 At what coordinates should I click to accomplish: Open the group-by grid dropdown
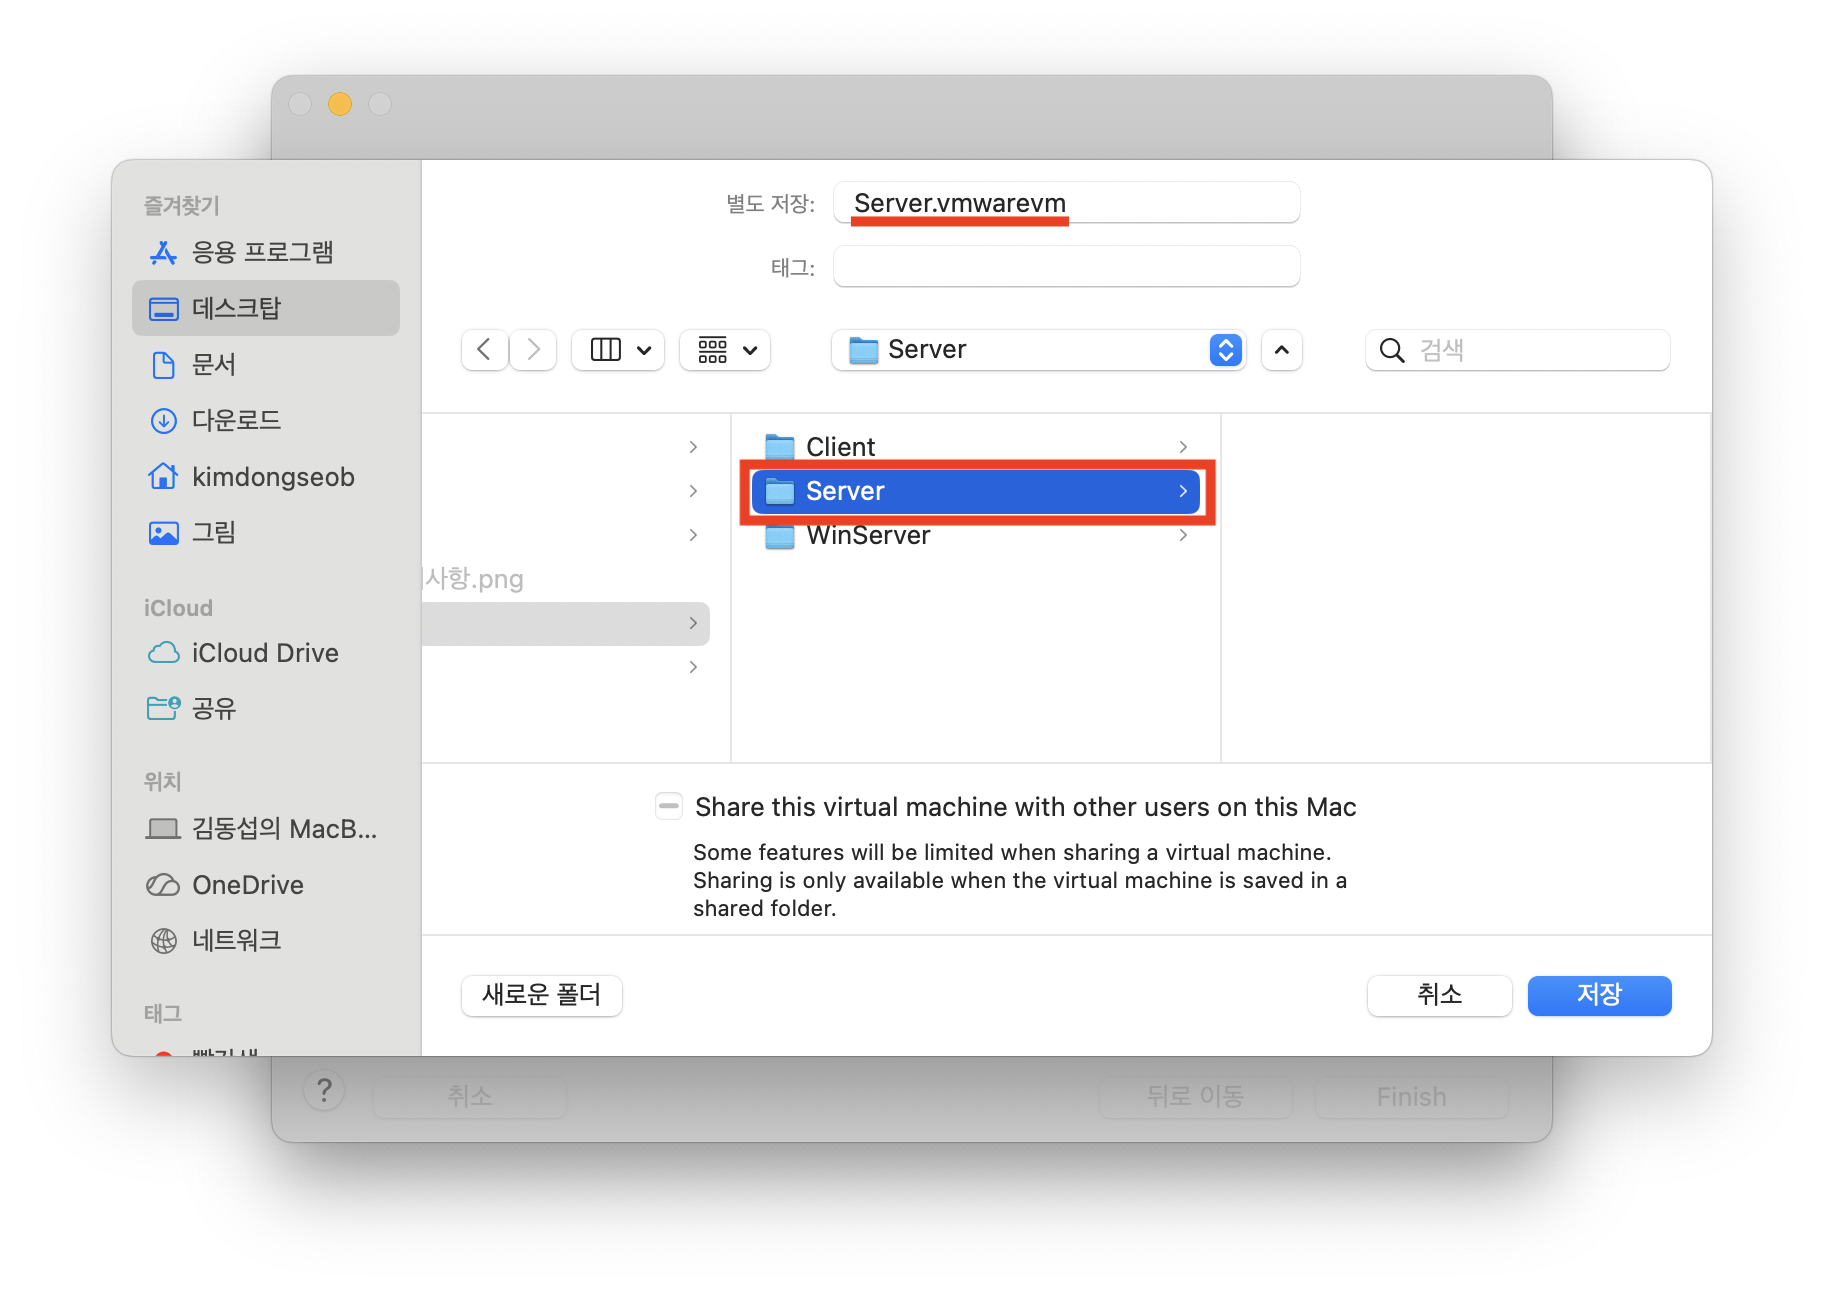(725, 350)
